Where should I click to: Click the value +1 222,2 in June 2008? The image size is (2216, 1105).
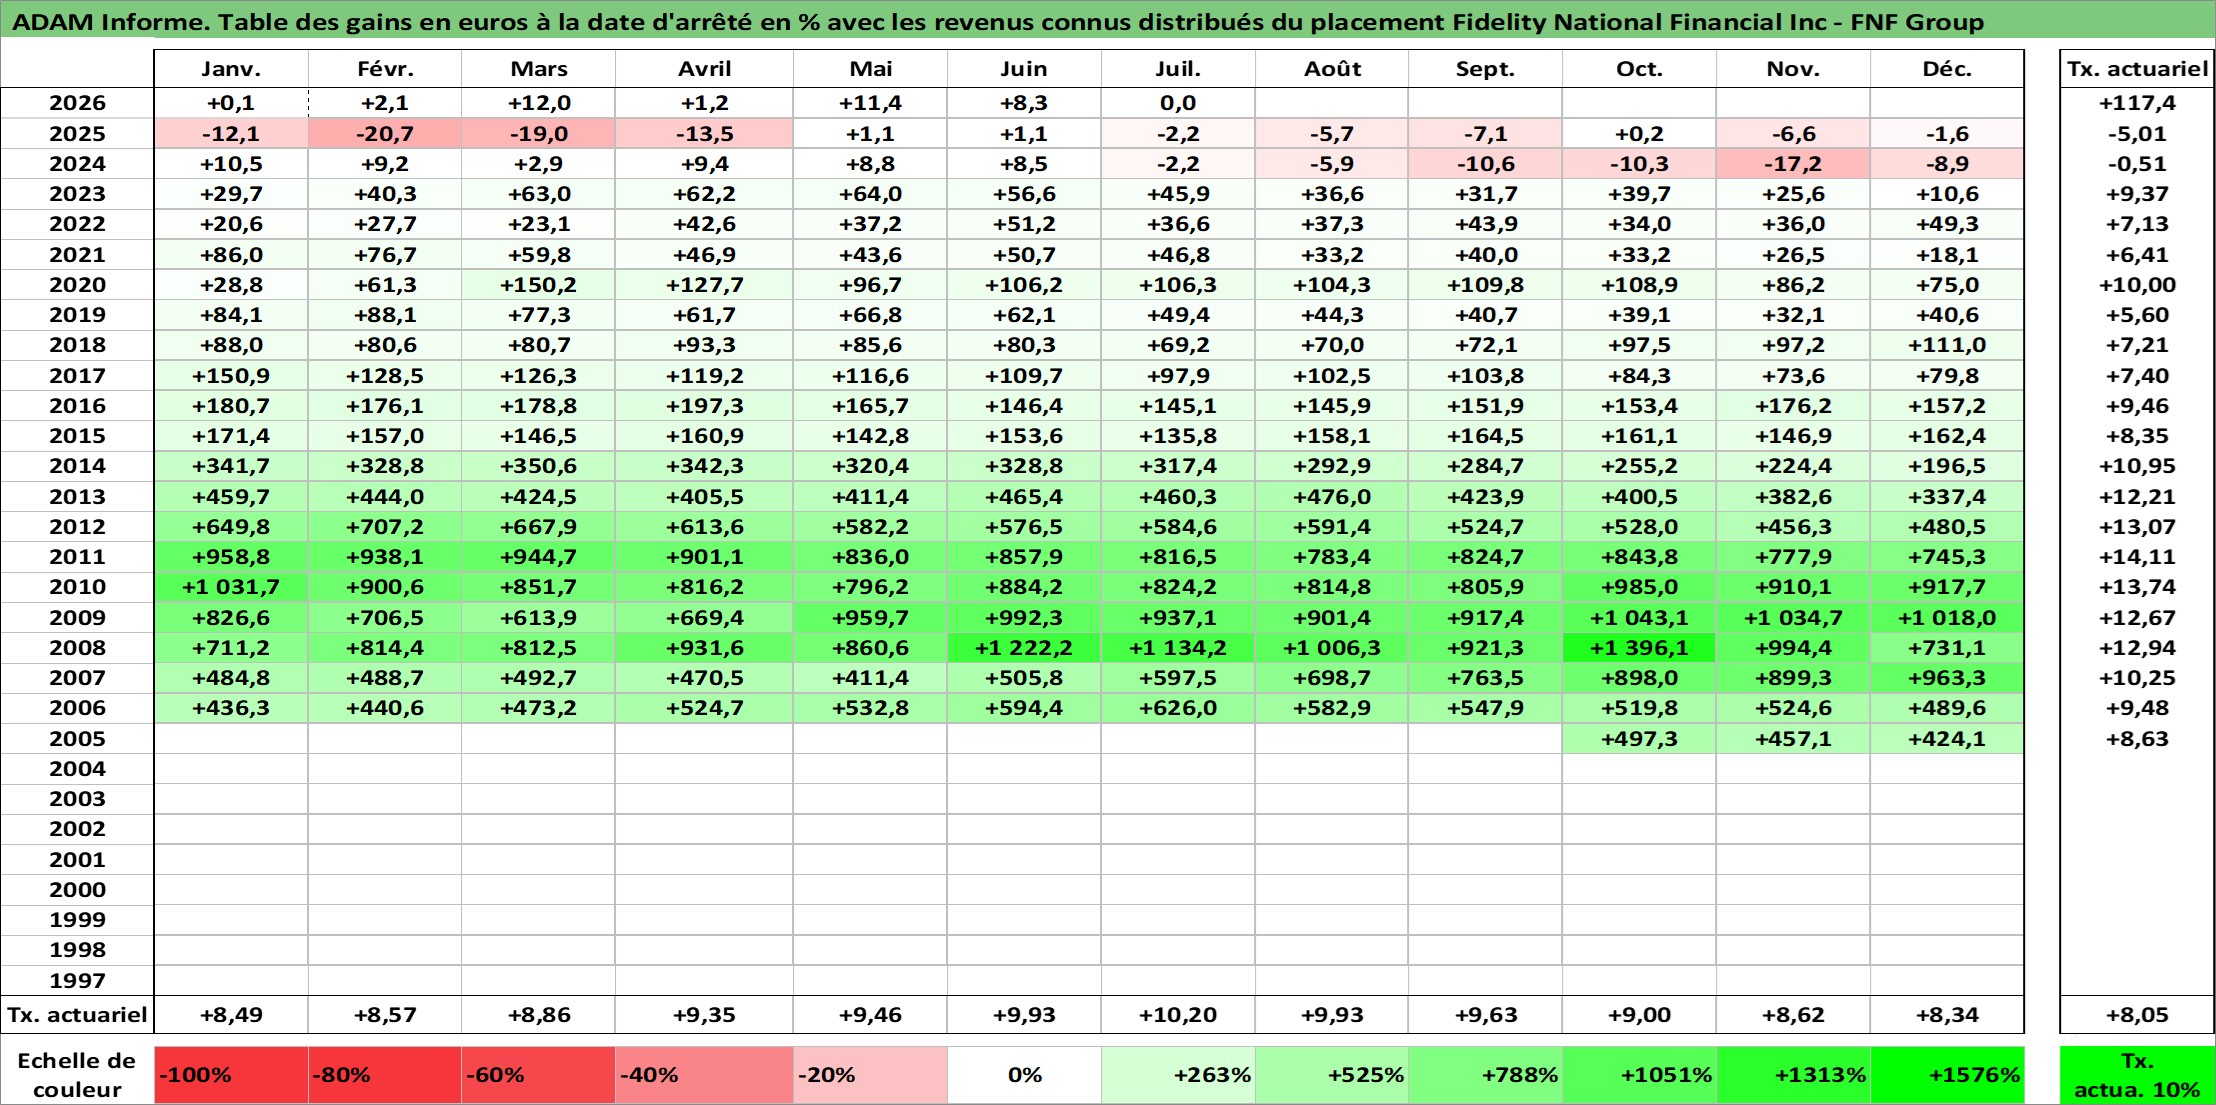point(1024,648)
